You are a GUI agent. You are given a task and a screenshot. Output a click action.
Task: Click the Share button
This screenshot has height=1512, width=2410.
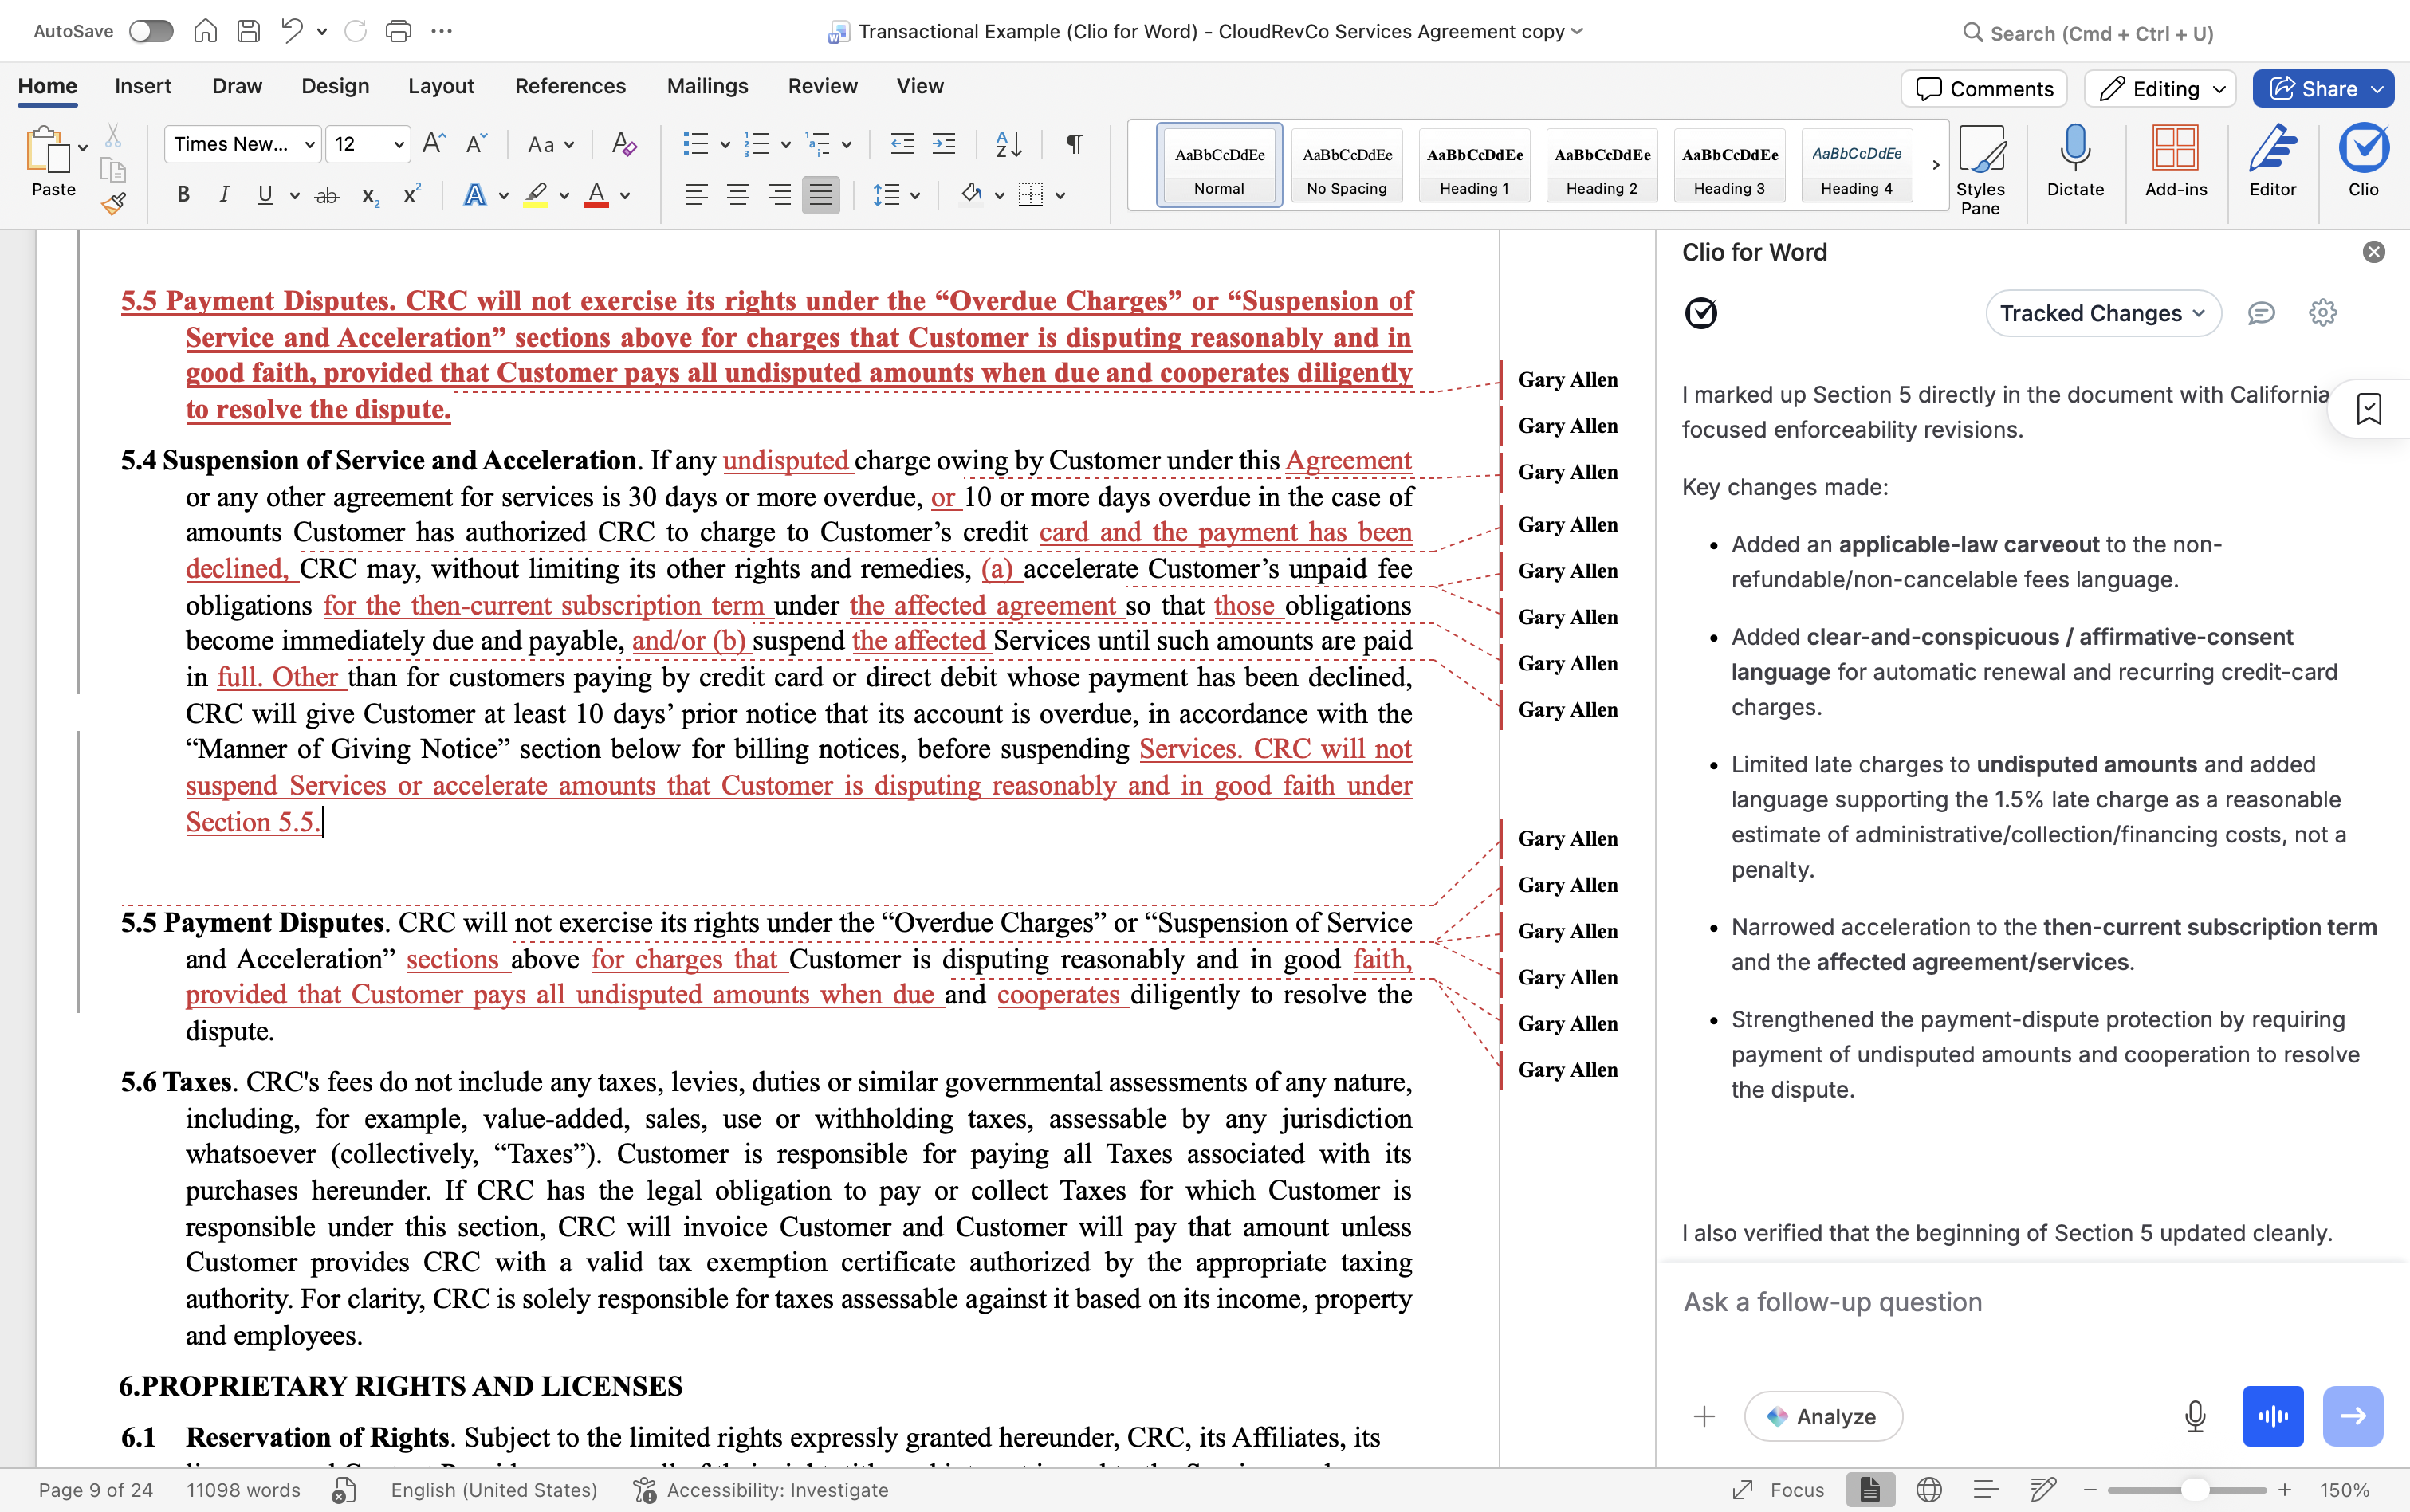click(2322, 88)
